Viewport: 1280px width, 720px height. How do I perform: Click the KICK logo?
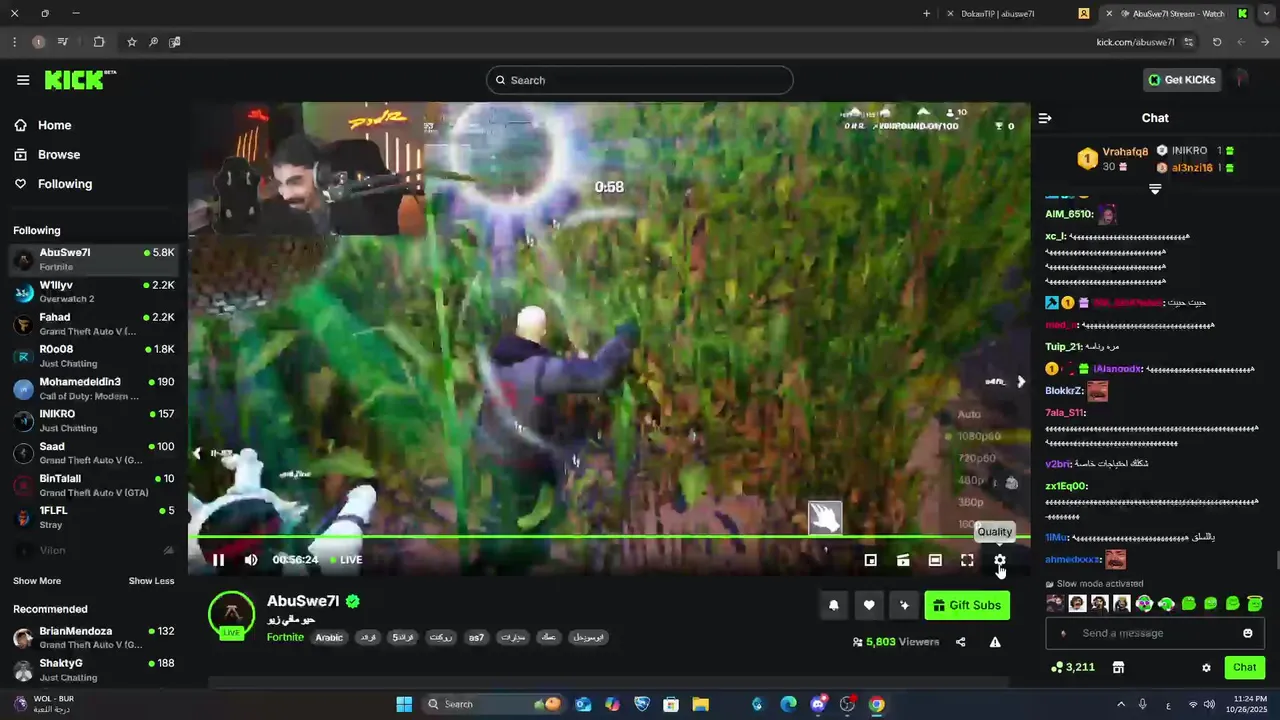pos(80,80)
